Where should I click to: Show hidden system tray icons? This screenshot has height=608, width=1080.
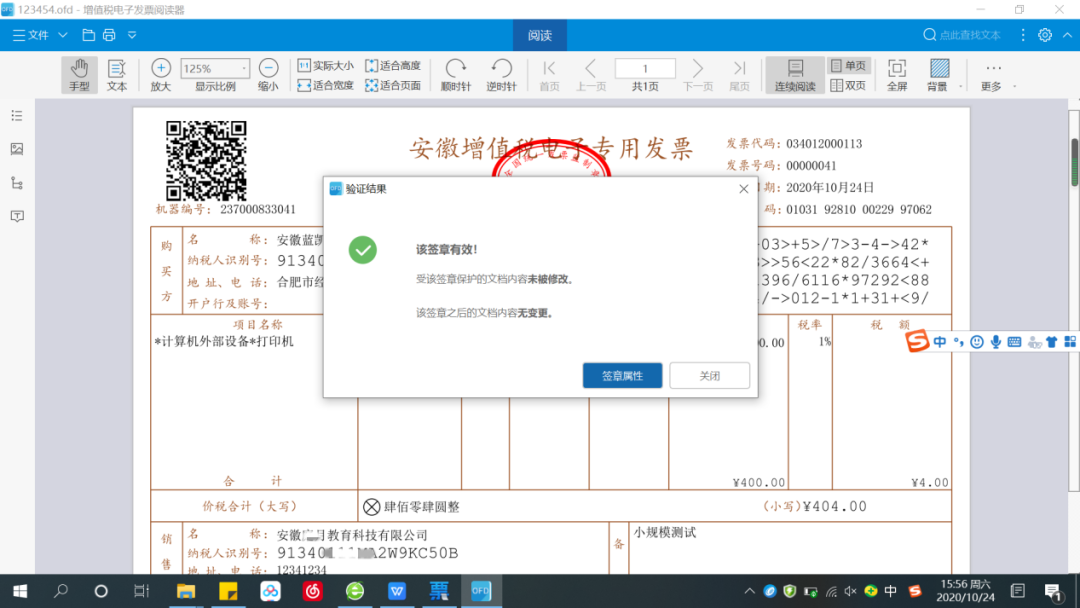[x=749, y=591]
